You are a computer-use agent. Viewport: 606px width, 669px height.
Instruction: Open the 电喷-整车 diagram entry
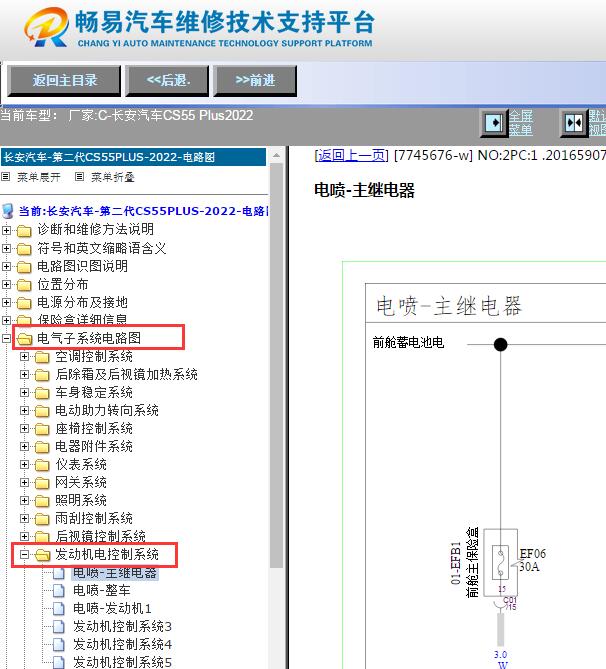point(102,590)
